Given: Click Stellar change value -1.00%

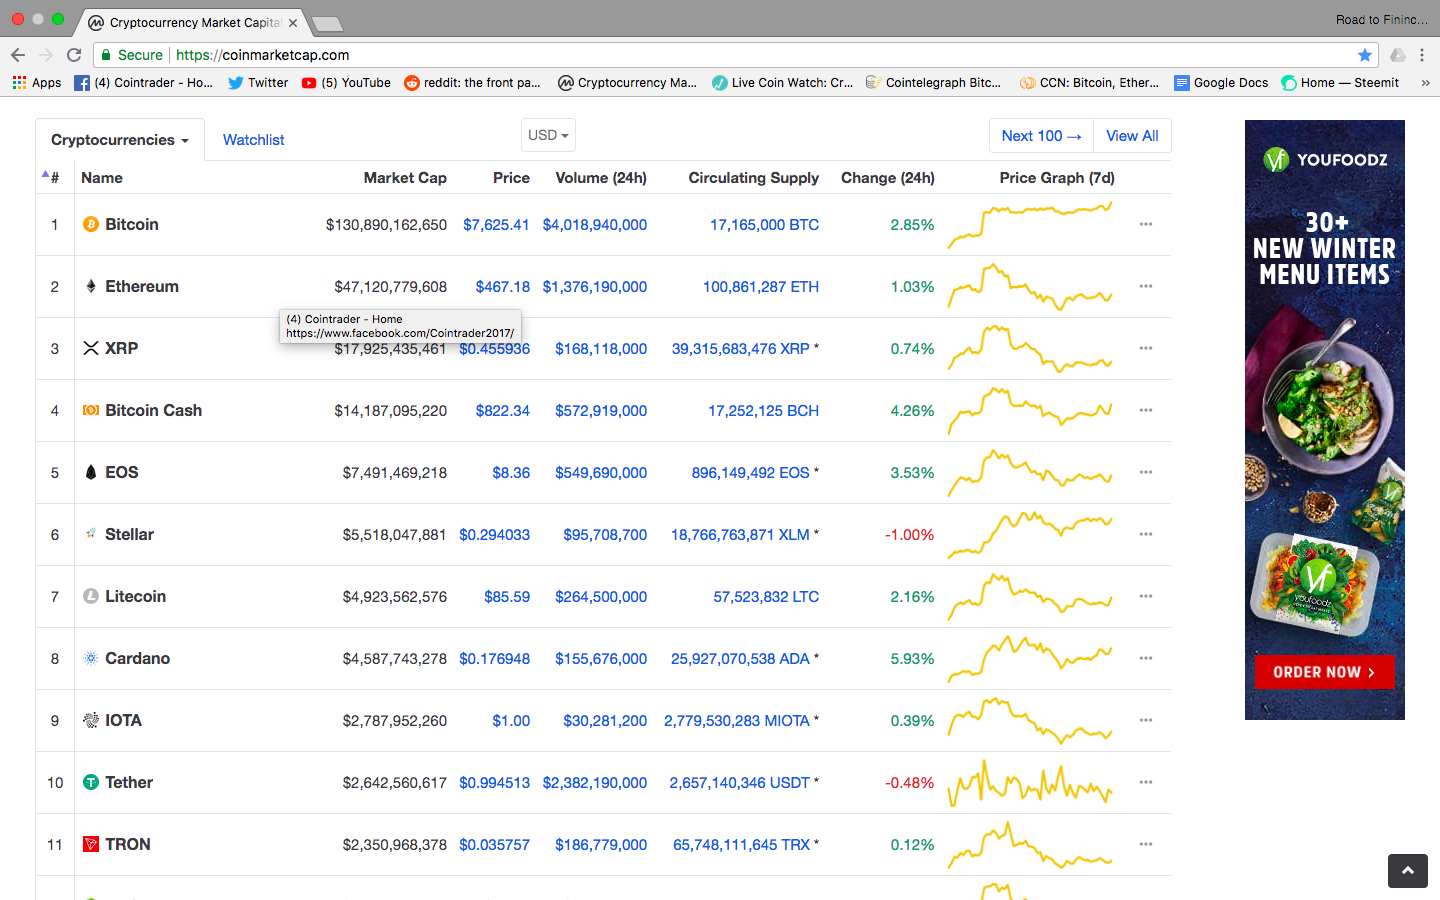Looking at the screenshot, I should 909,535.
